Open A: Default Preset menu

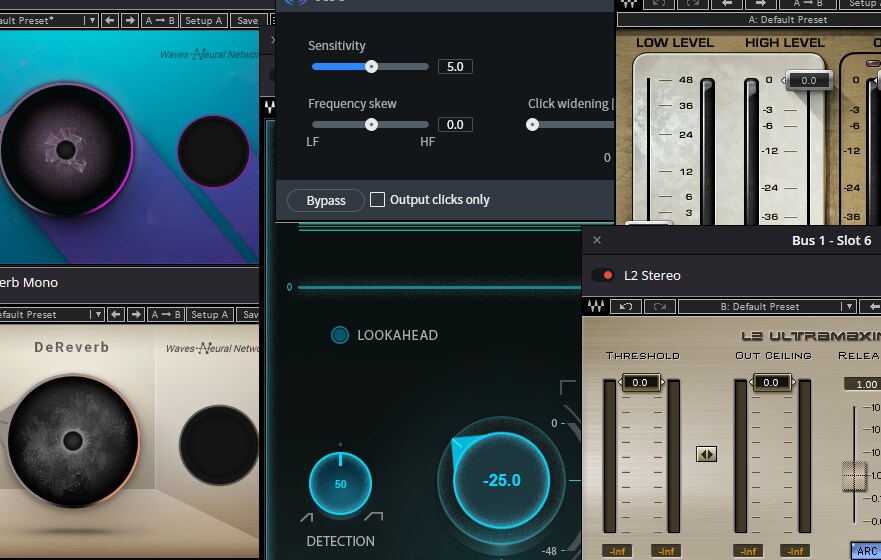[x=749, y=20]
